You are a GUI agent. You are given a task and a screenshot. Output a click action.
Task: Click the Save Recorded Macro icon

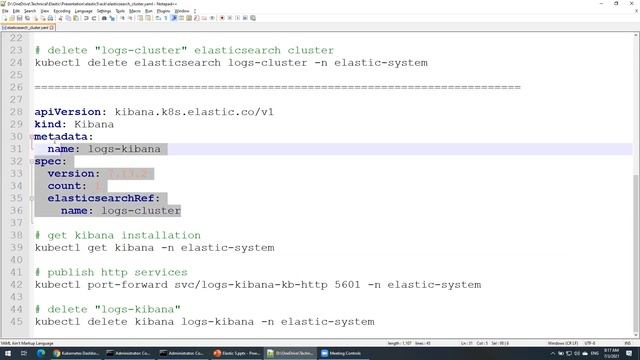[253, 18]
